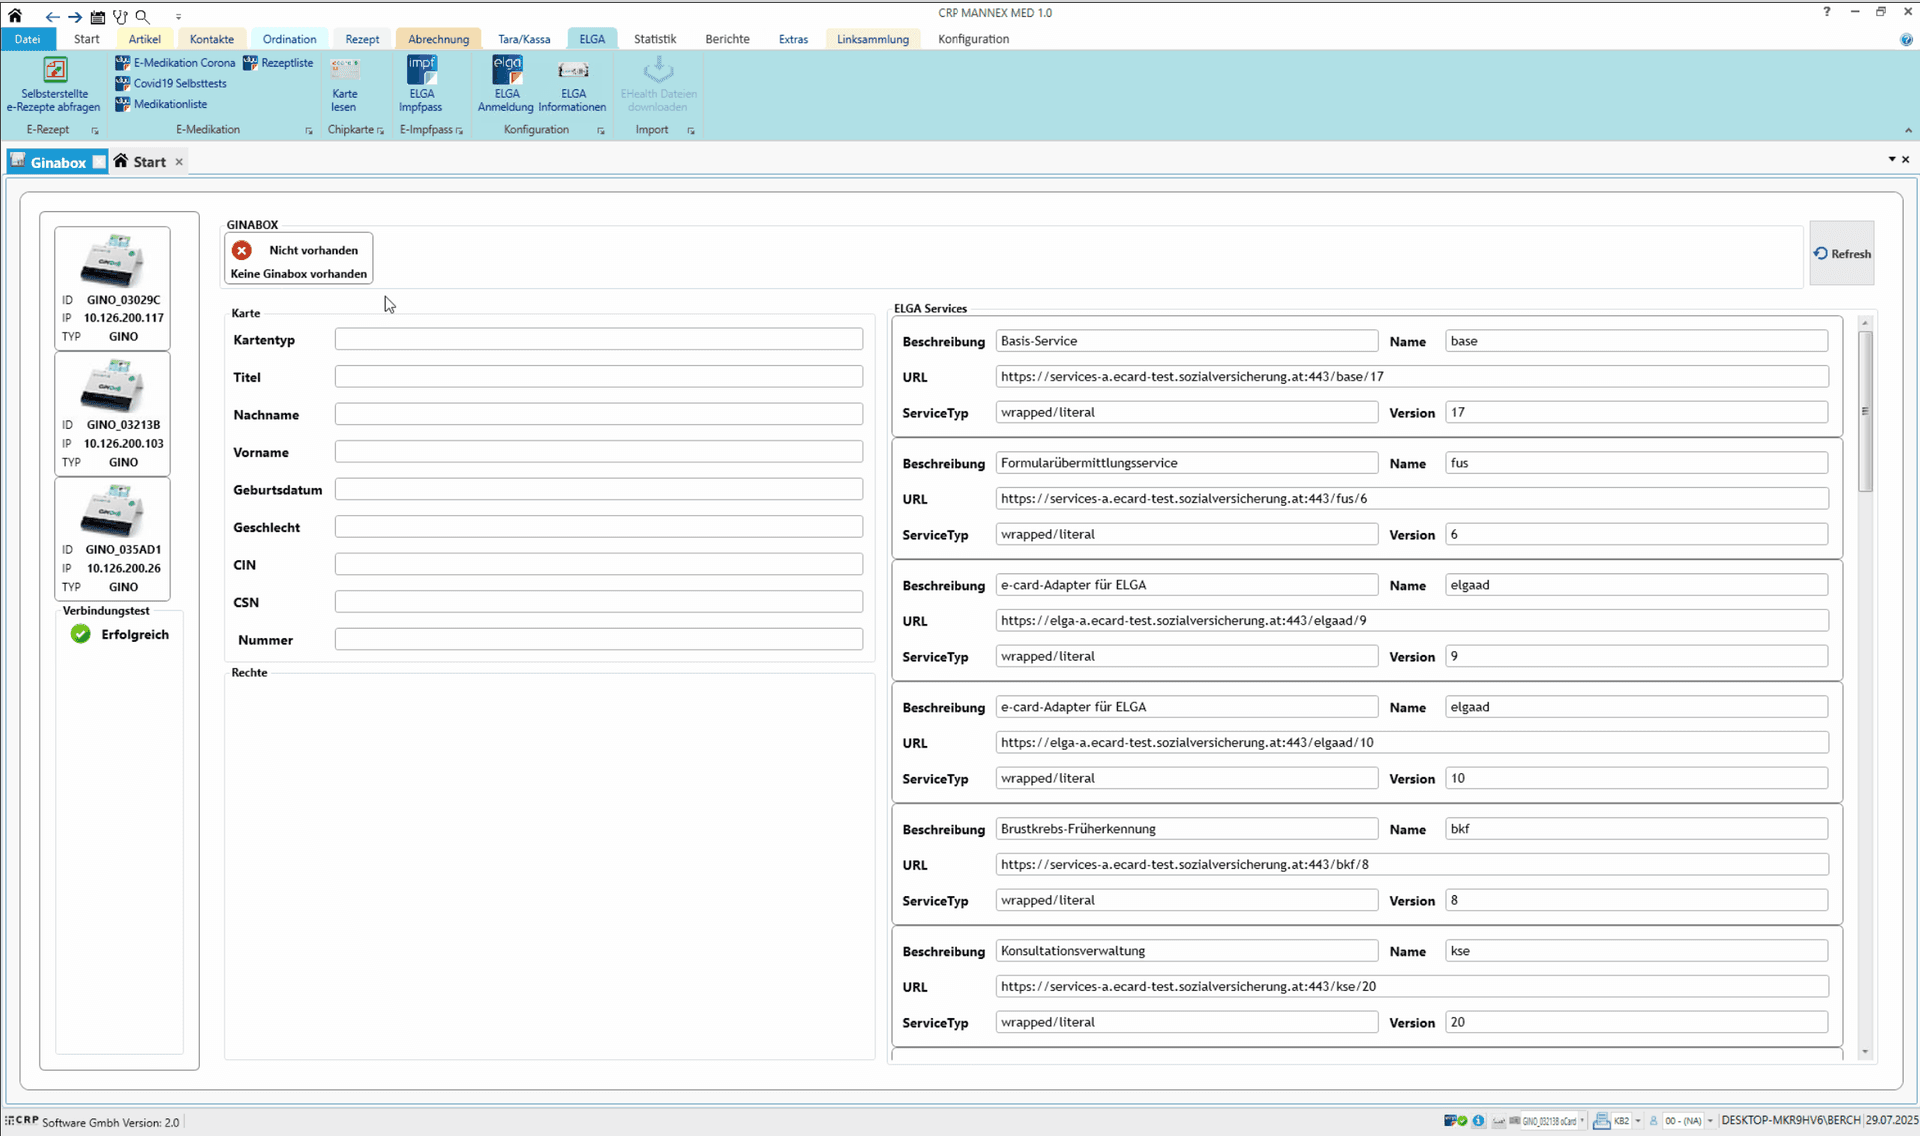The image size is (1920, 1136).
Task: Click the ELGA Services vertical scrollbar
Action: tap(1865, 687)
